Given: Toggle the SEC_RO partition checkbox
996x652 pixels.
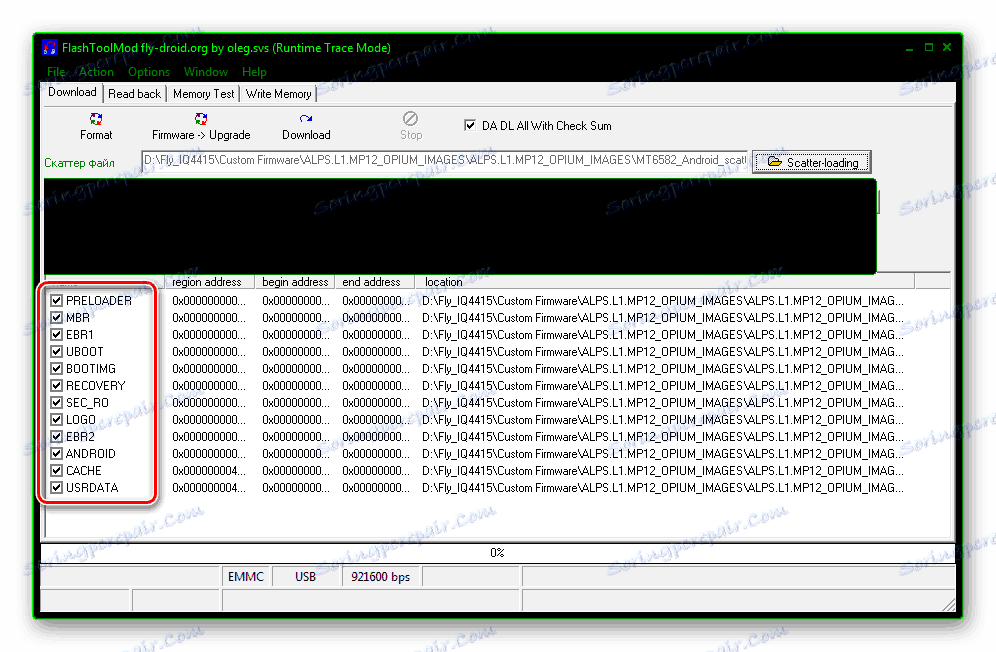Looking at the screenshot, I should [x=57, y=403].
